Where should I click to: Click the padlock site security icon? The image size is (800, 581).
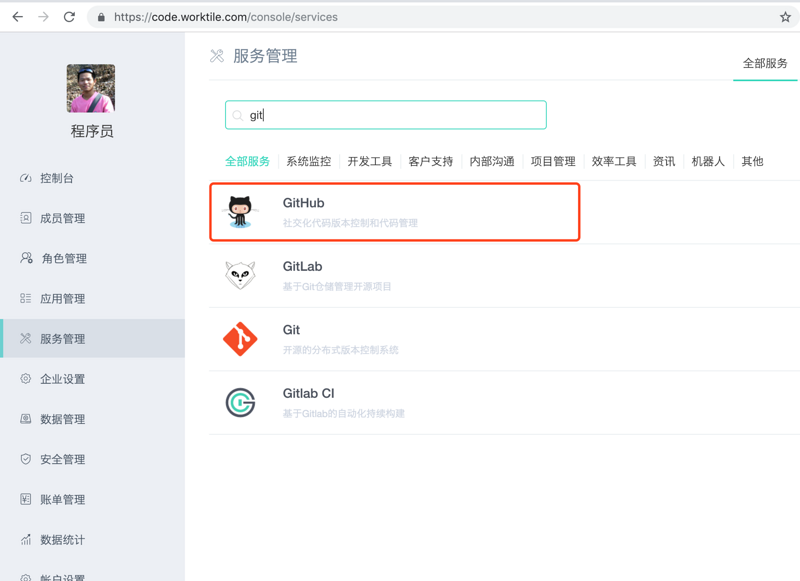(101, 17)
